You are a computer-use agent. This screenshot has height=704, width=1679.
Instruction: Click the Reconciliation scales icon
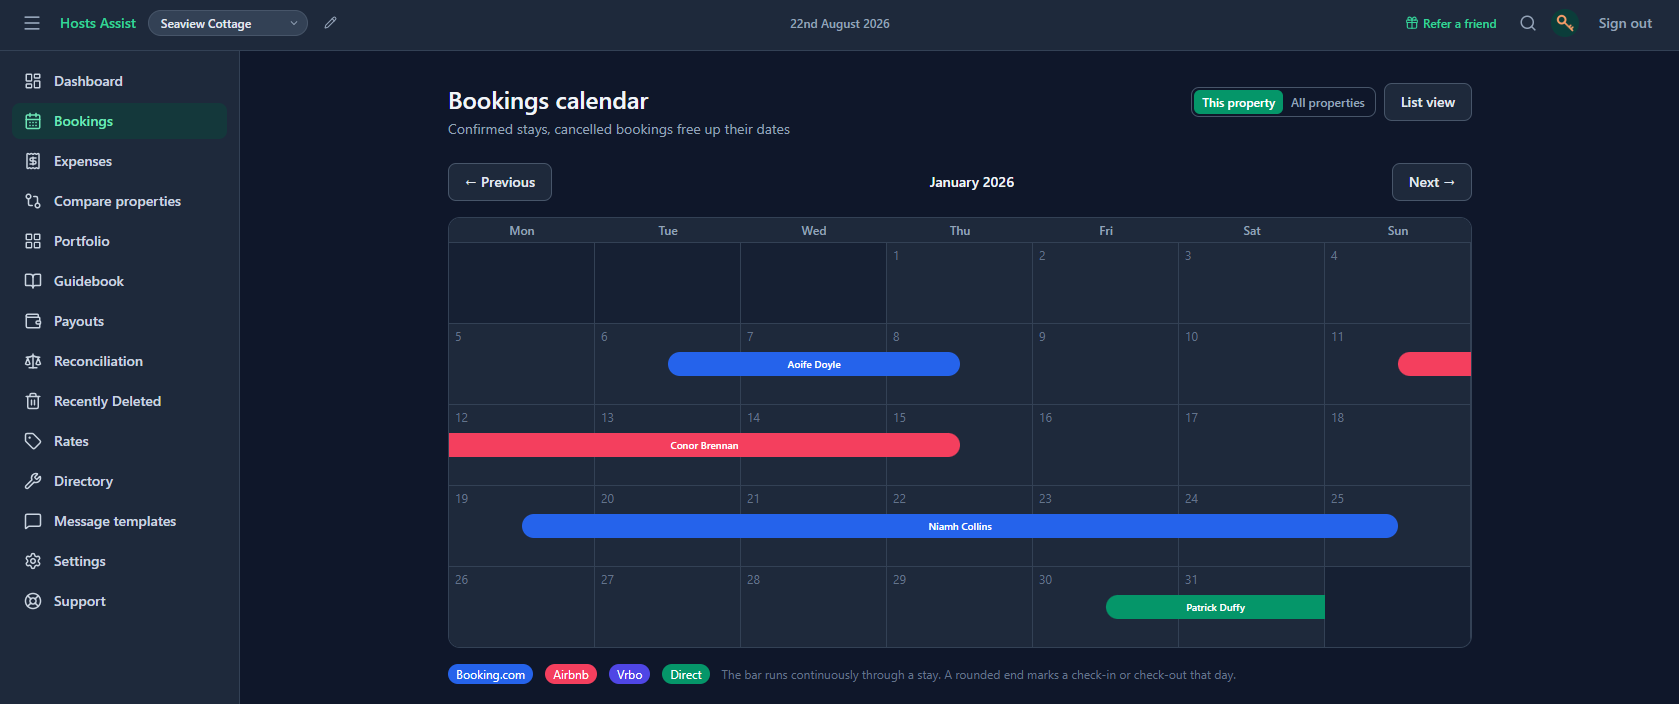33,361
